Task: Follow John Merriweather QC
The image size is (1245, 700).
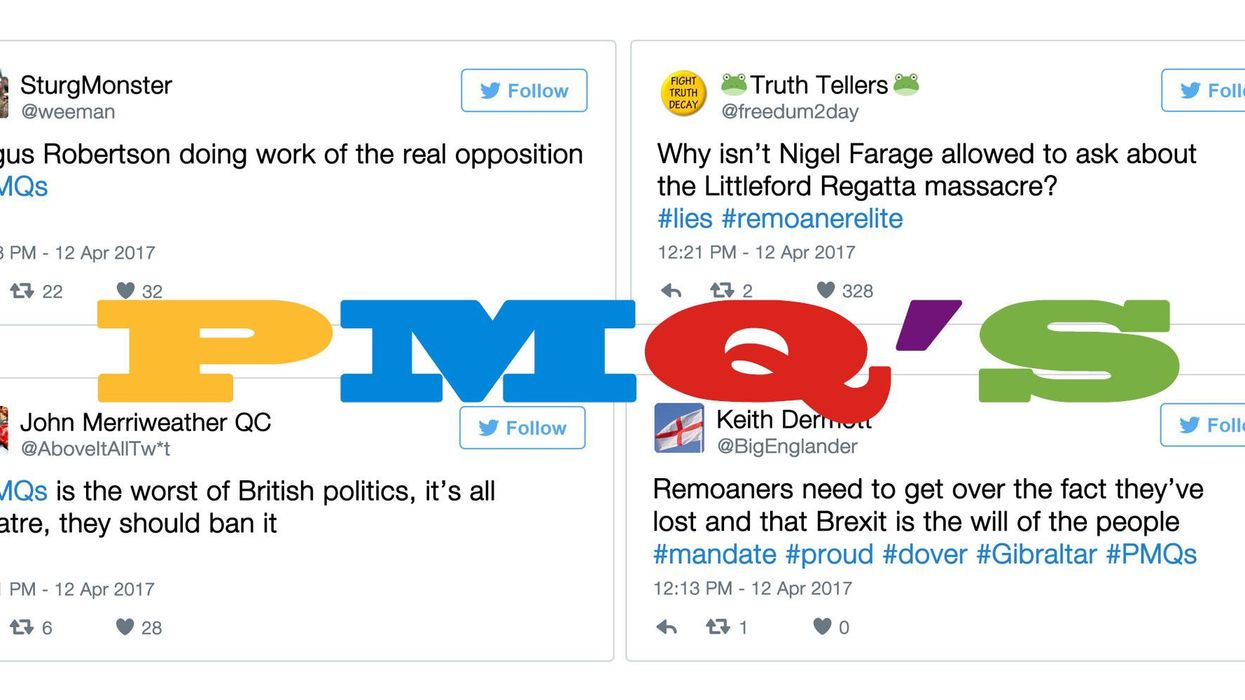Action: 522,428
